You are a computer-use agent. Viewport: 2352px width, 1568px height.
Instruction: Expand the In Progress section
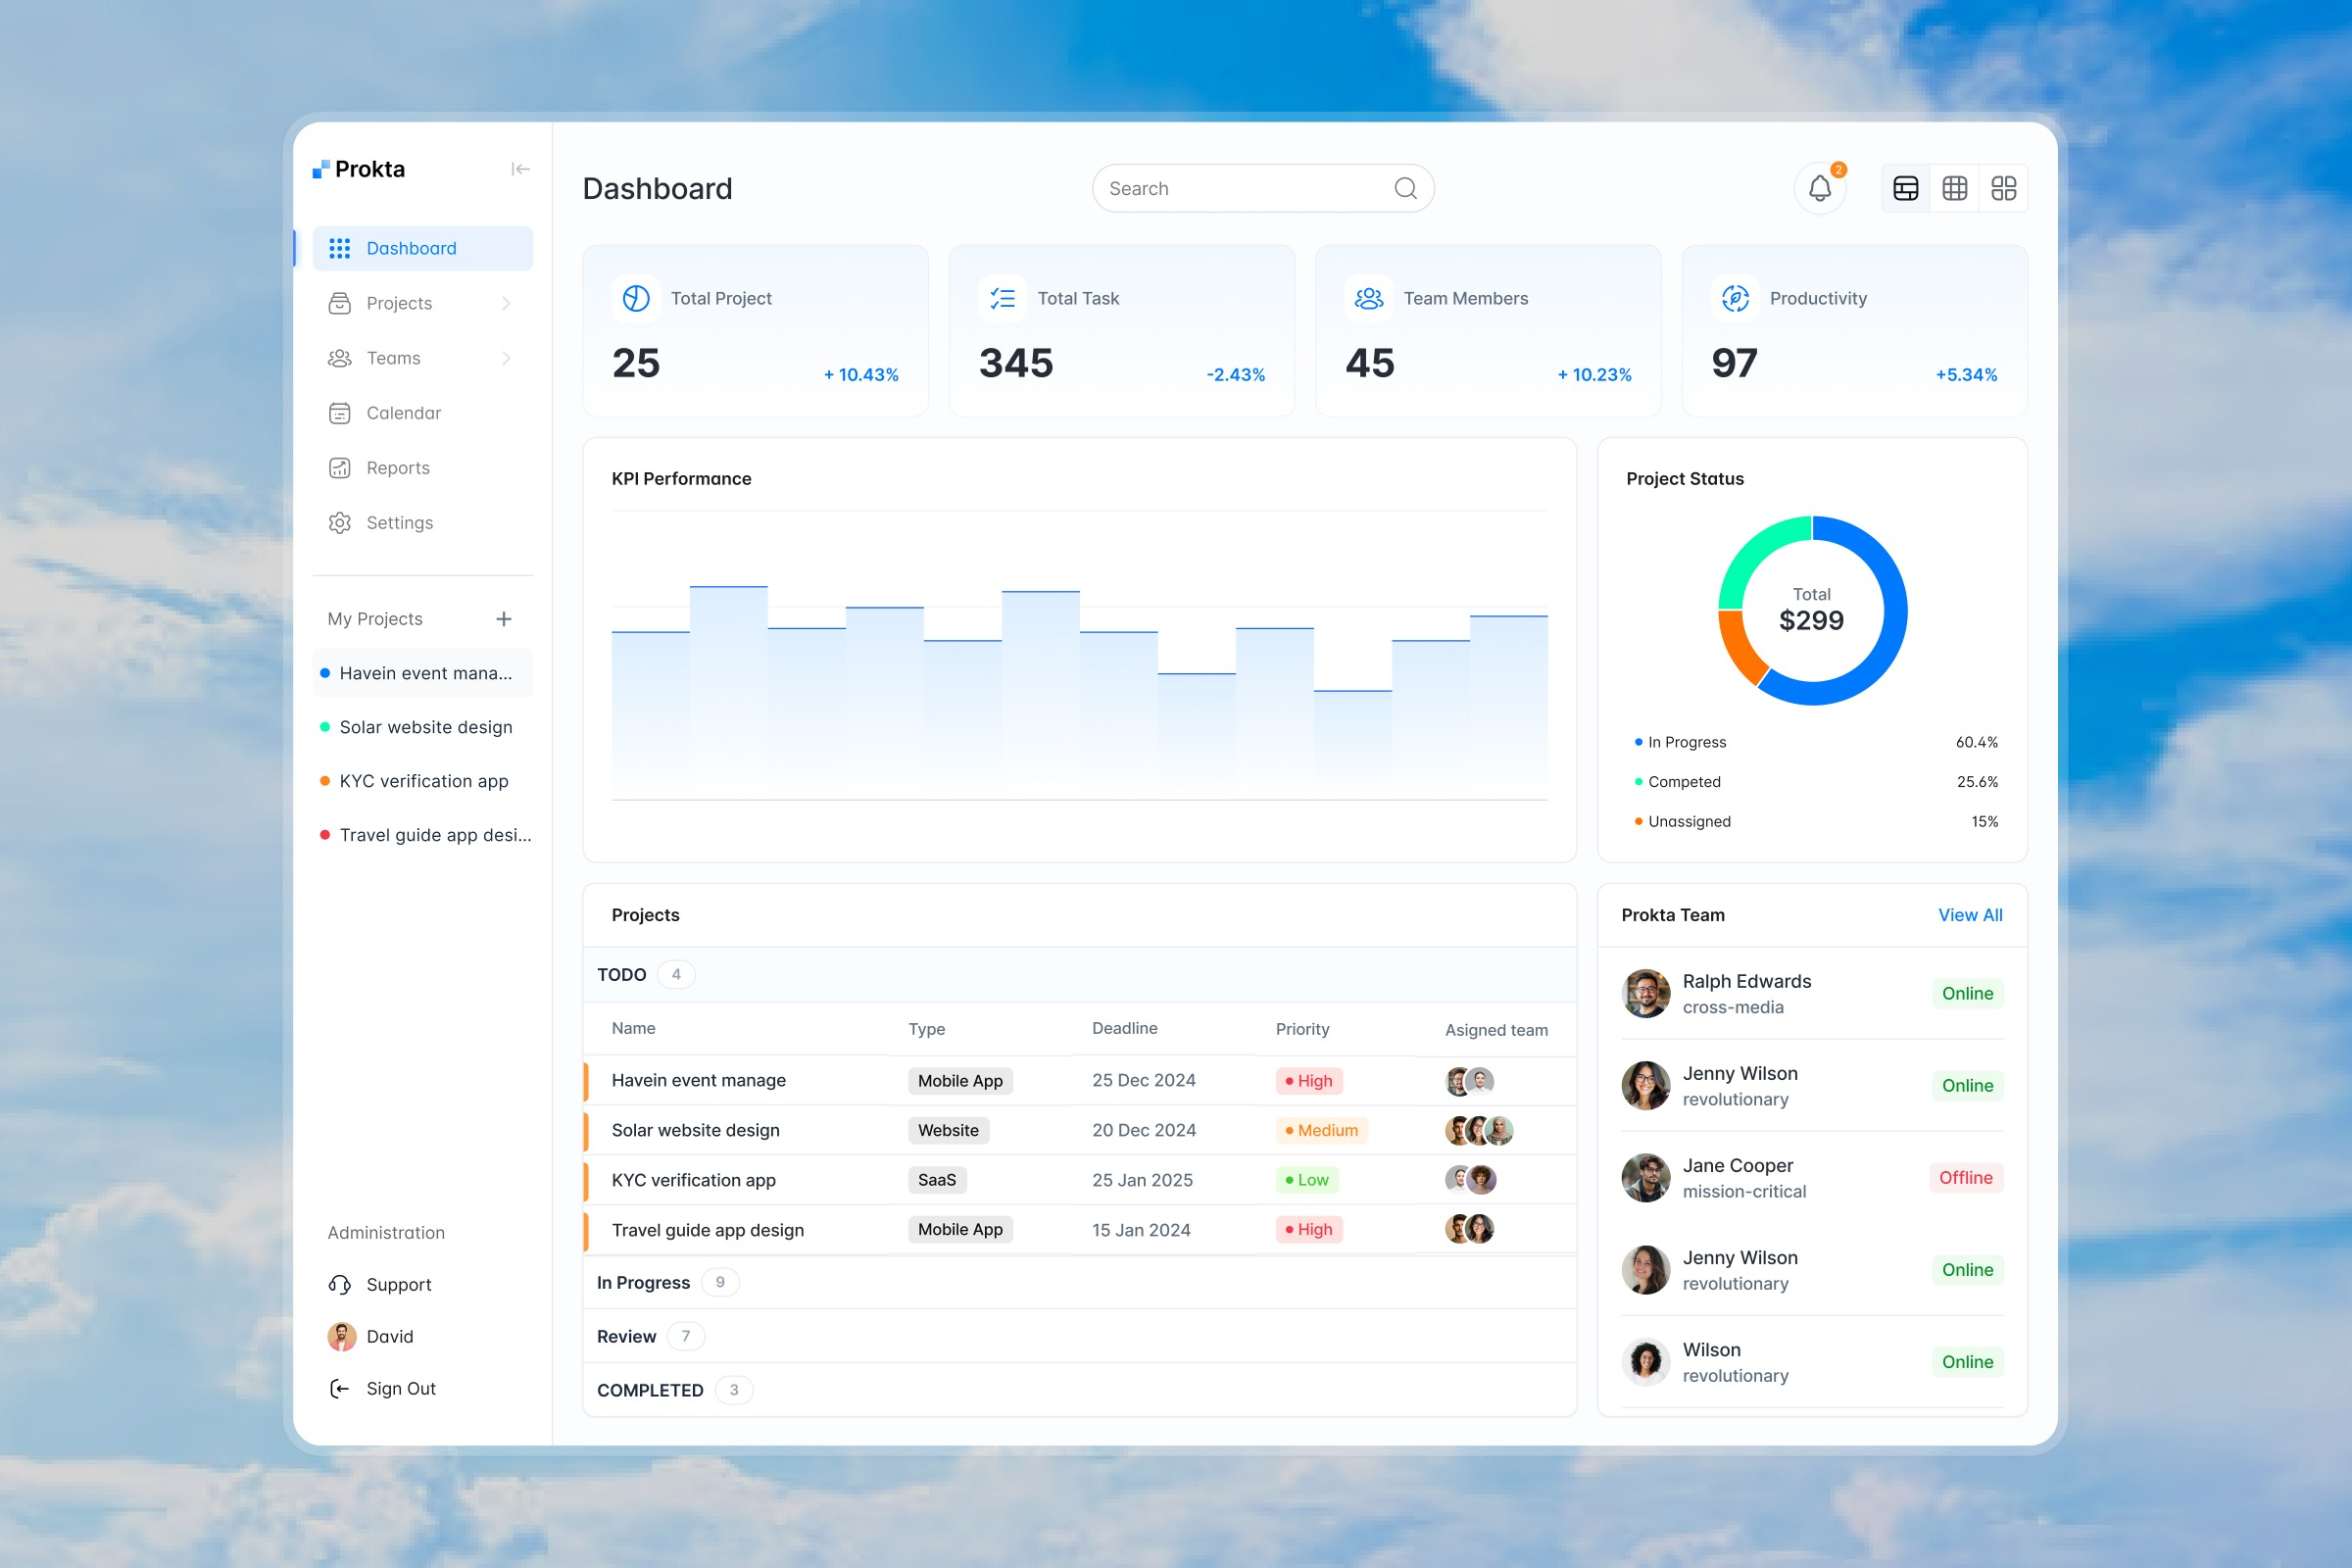tap(644, 1282)
